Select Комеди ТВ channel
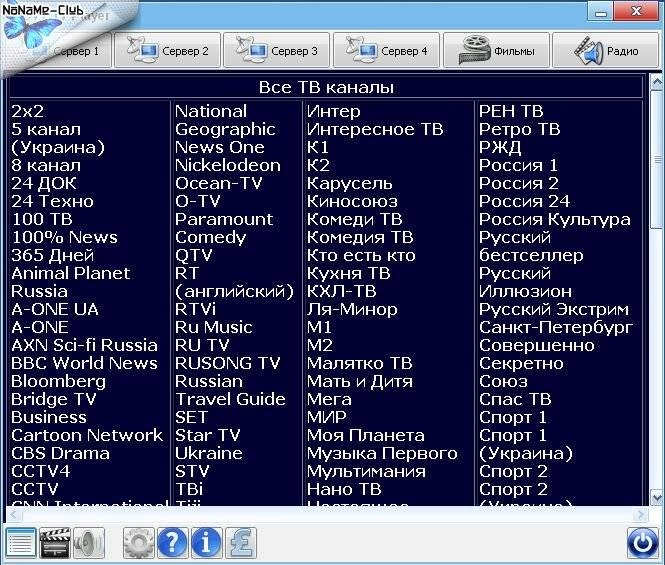 [355, 219]
